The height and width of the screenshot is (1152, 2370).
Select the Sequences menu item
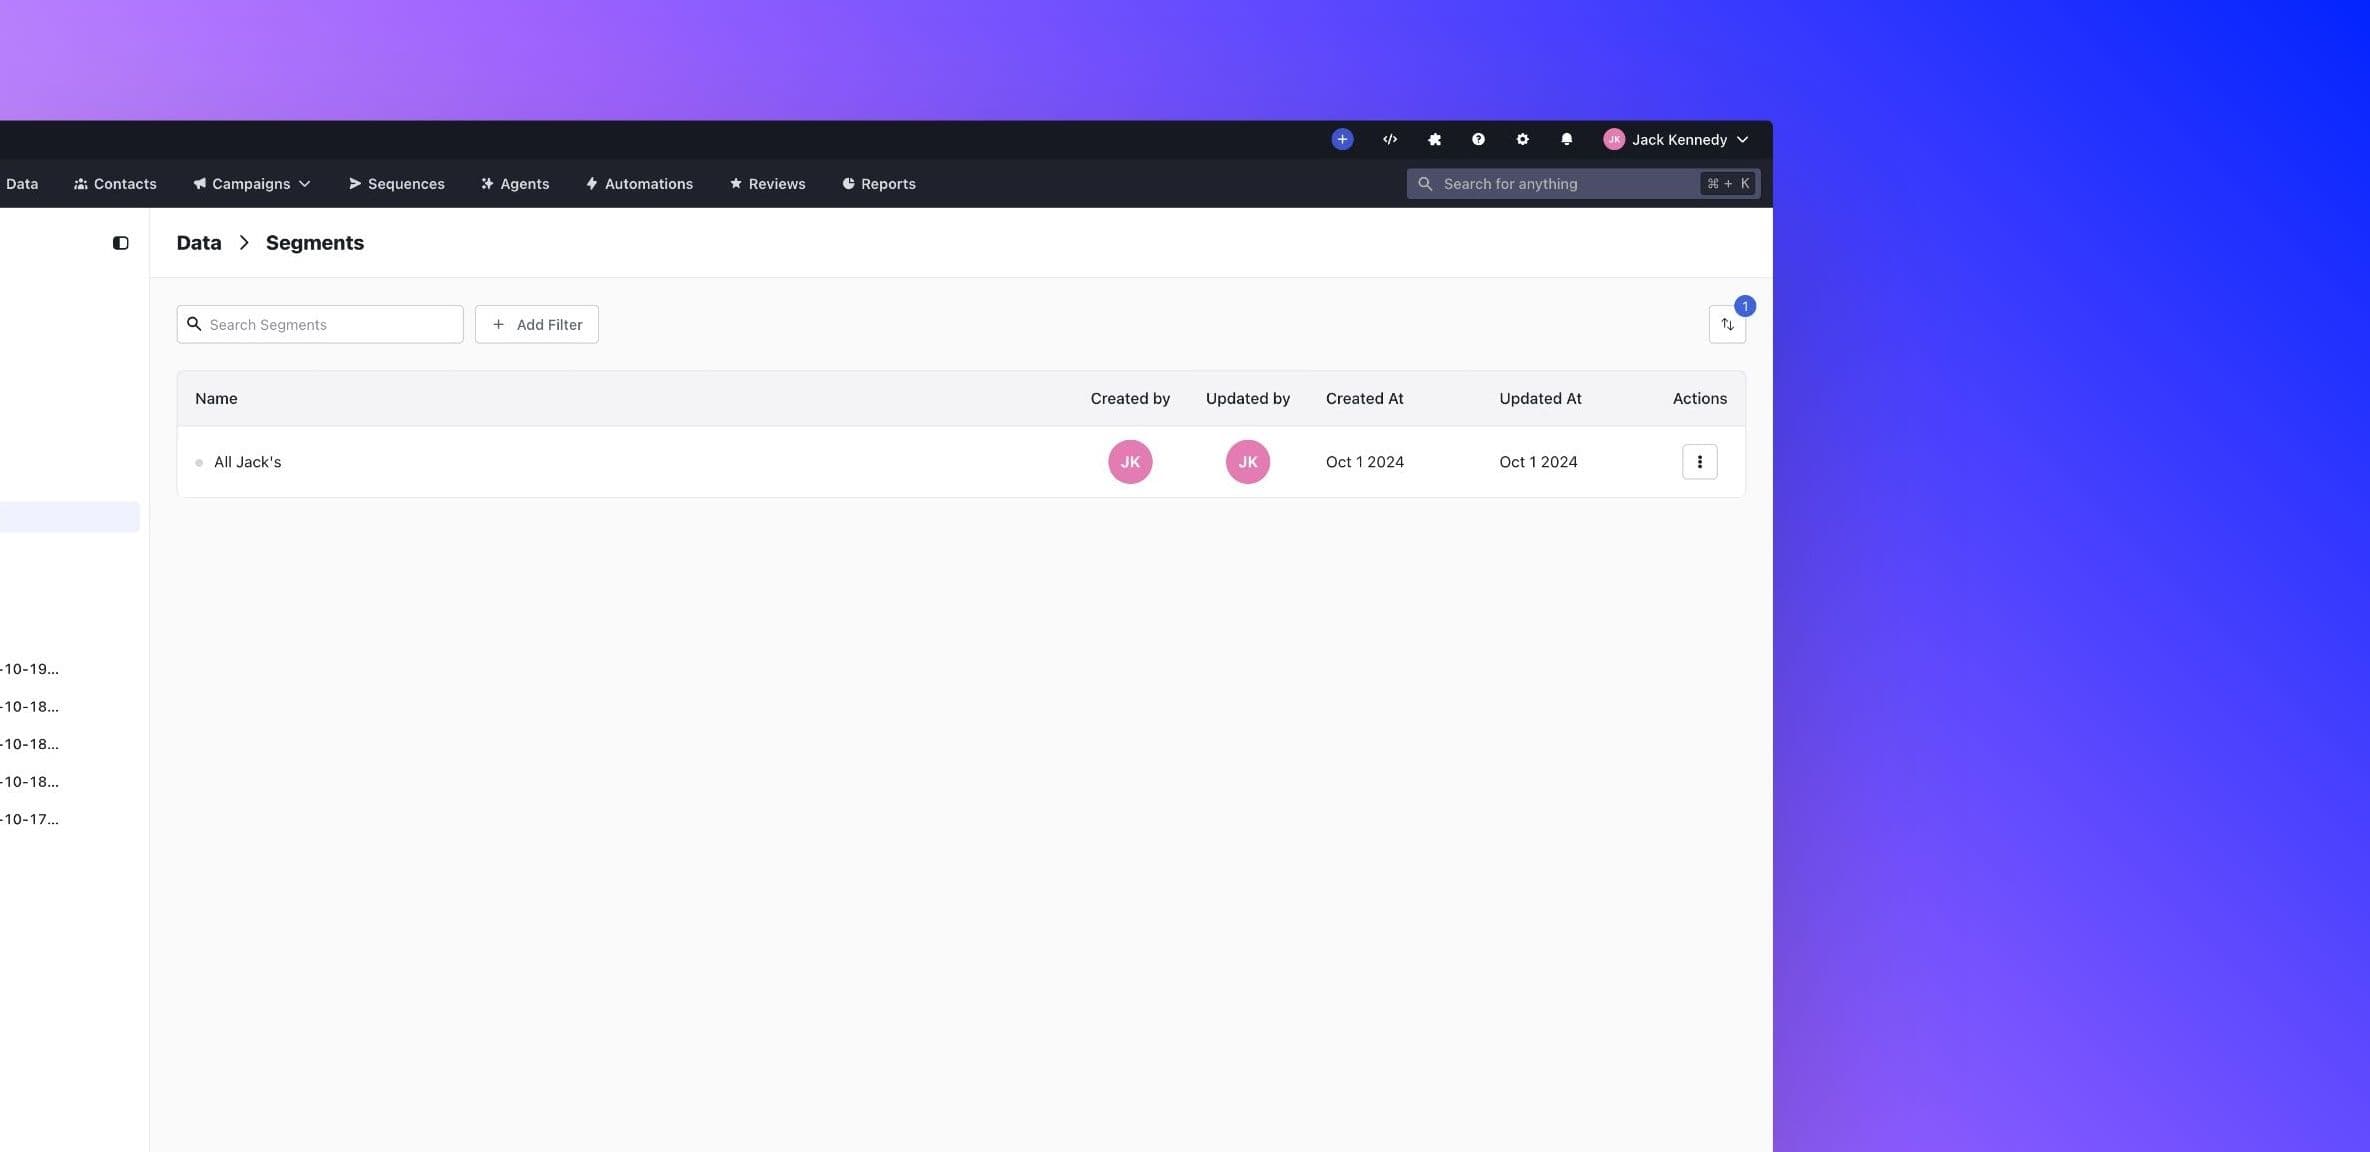(x=395, y=183)
